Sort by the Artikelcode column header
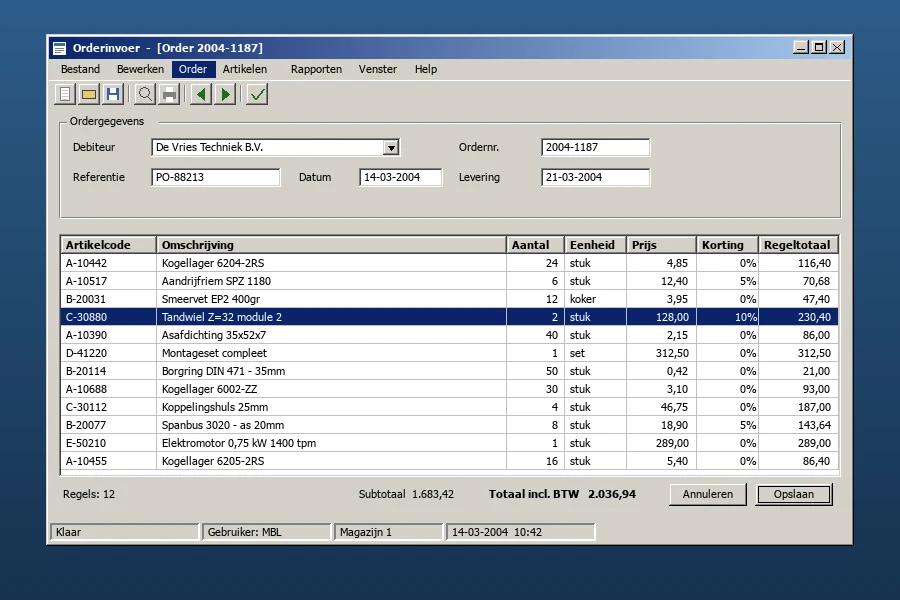Screen dimensions: 900x600 click(108, 245)
